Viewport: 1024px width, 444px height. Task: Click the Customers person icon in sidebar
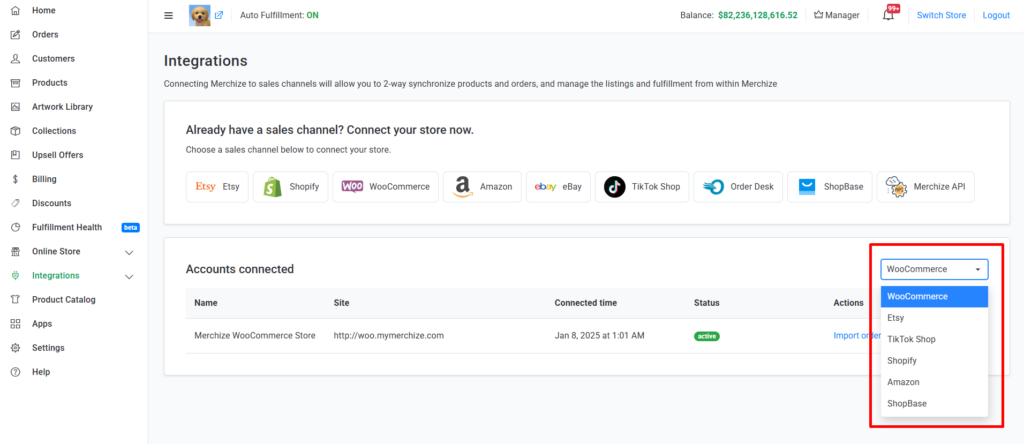click(16, 59)
